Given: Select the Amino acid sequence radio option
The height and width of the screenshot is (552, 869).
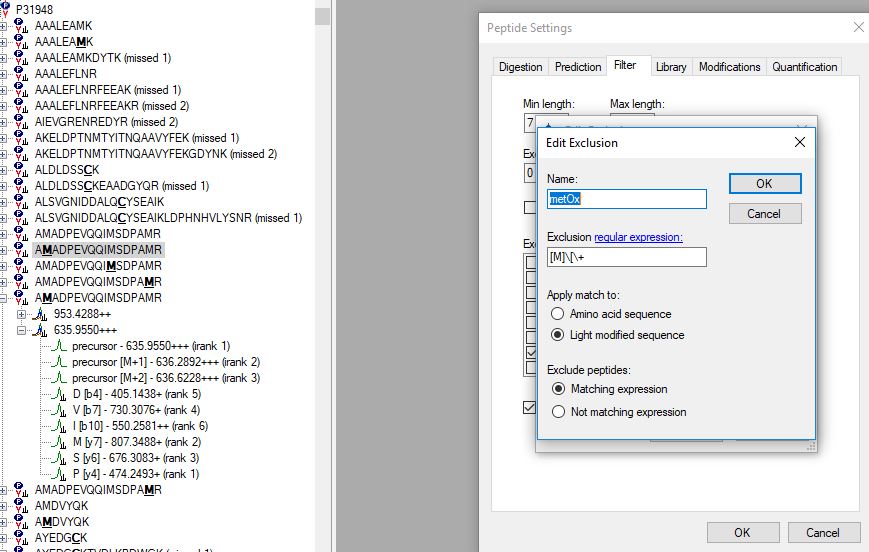Looking at the screenshot, I should (557, 314).
